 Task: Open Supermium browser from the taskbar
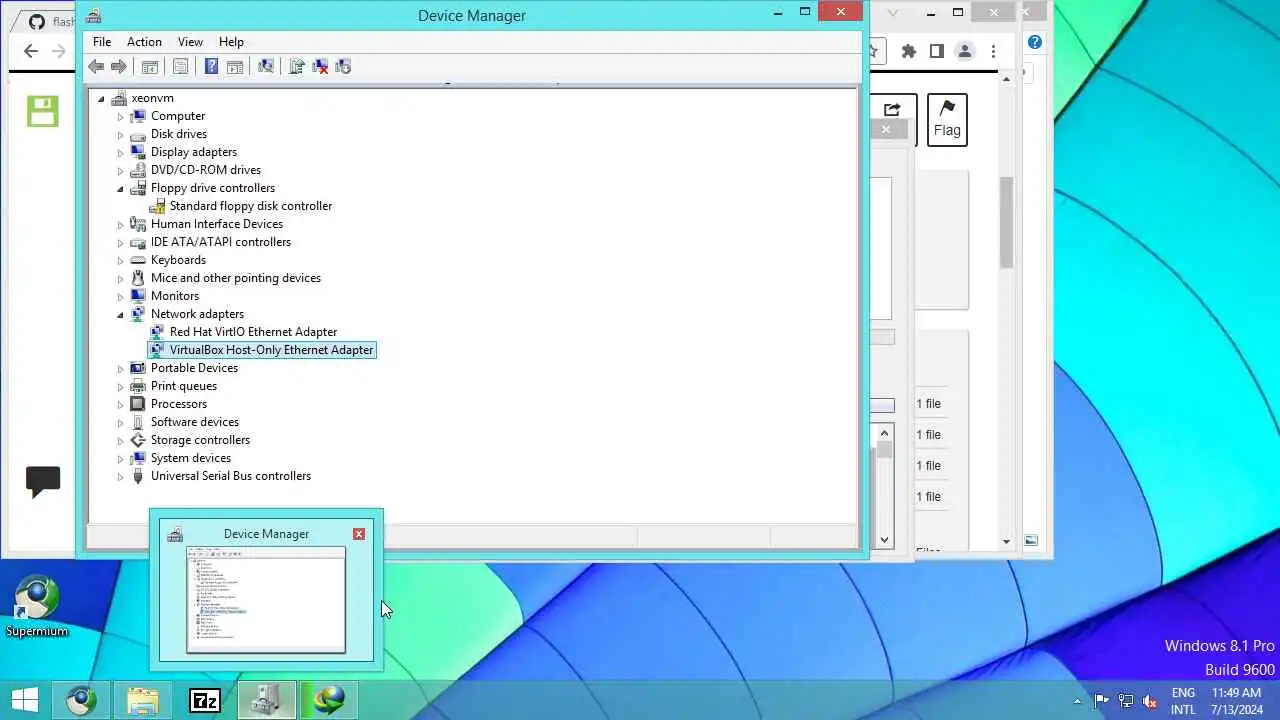tap(81, 700)
